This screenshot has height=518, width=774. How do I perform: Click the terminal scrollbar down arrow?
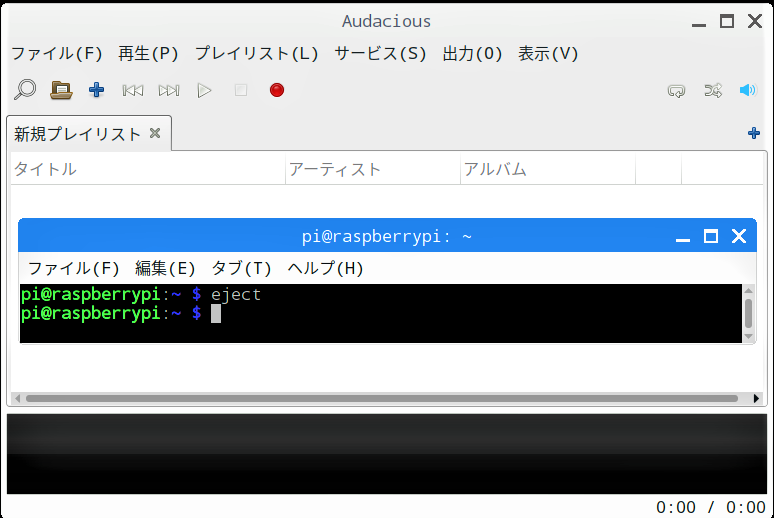click(748, 336)
